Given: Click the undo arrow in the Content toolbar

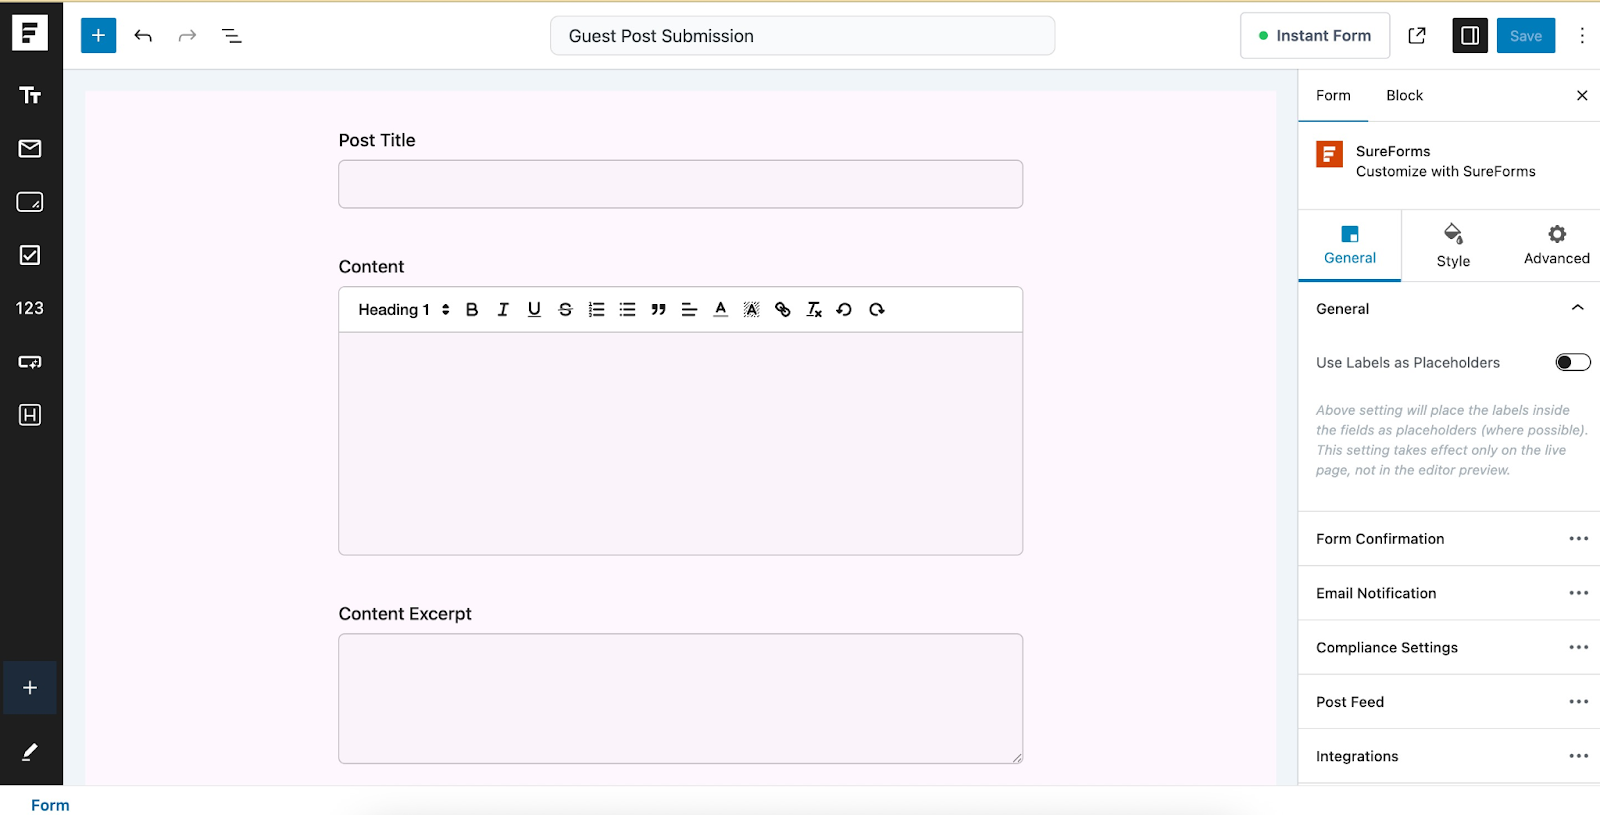Looking at the screenshot, I should point(844,309).
